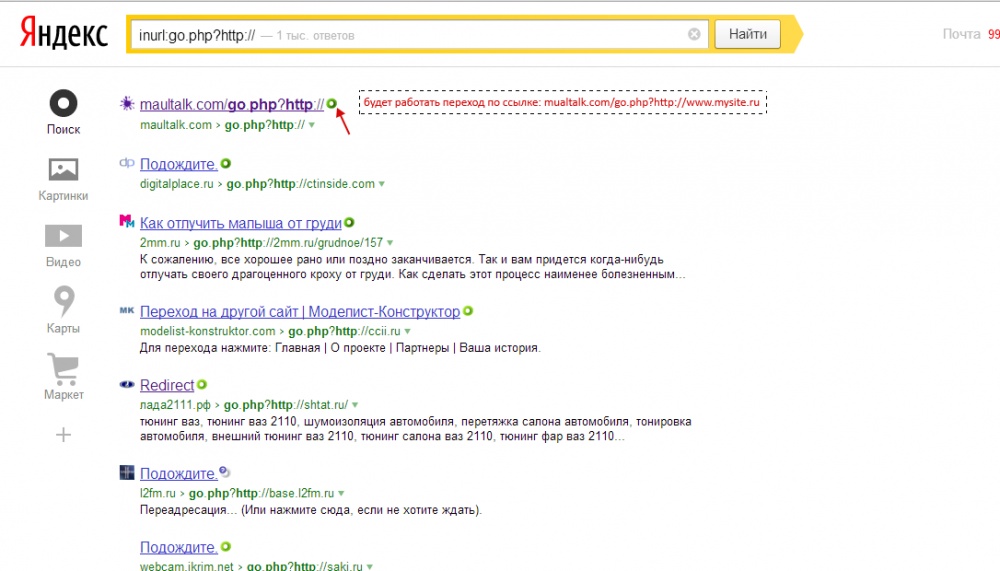The width and height of the screenshot is (1000, 571).
Task: Click green circle icon beside digitalplace.ru result title
Action: pos(226,164)
